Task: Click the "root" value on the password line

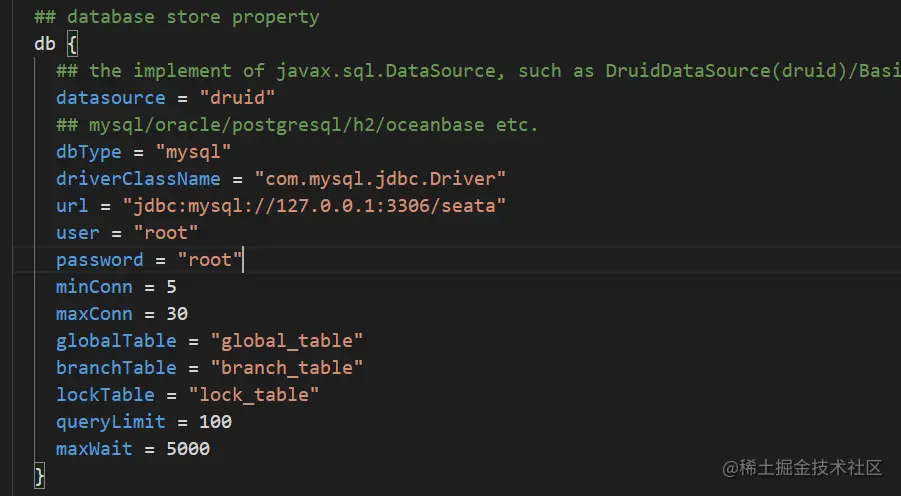Action: click(x=210, y=260)
